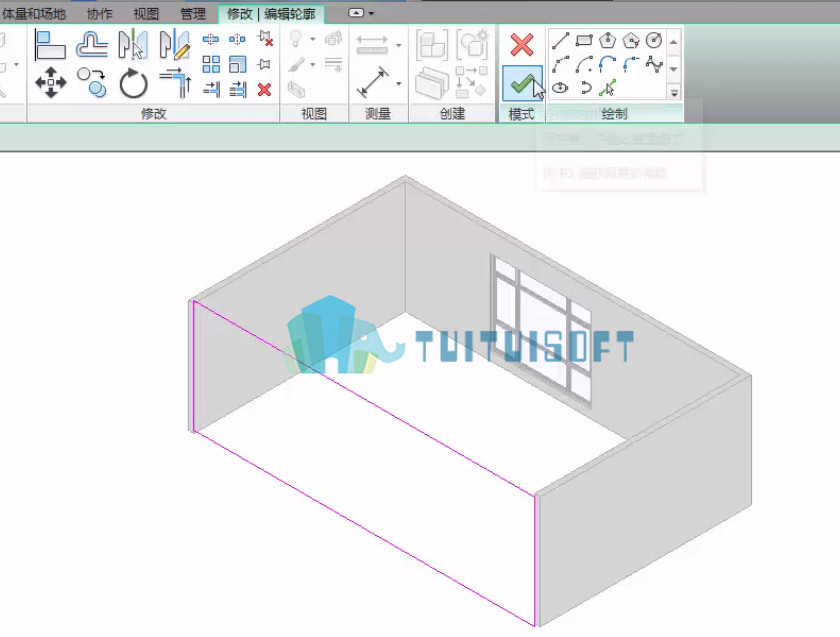The image size is (840, 637).
Task: Activate the Rotate tool
Action: [133, 84]
